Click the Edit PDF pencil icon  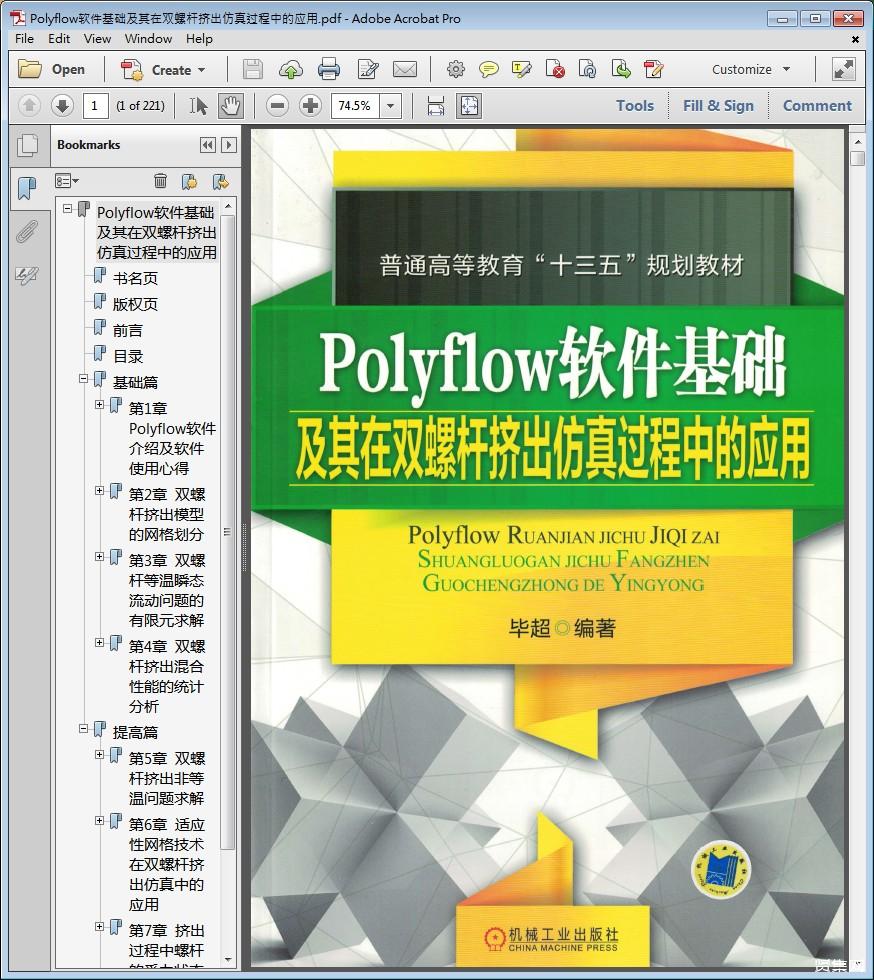654,69
